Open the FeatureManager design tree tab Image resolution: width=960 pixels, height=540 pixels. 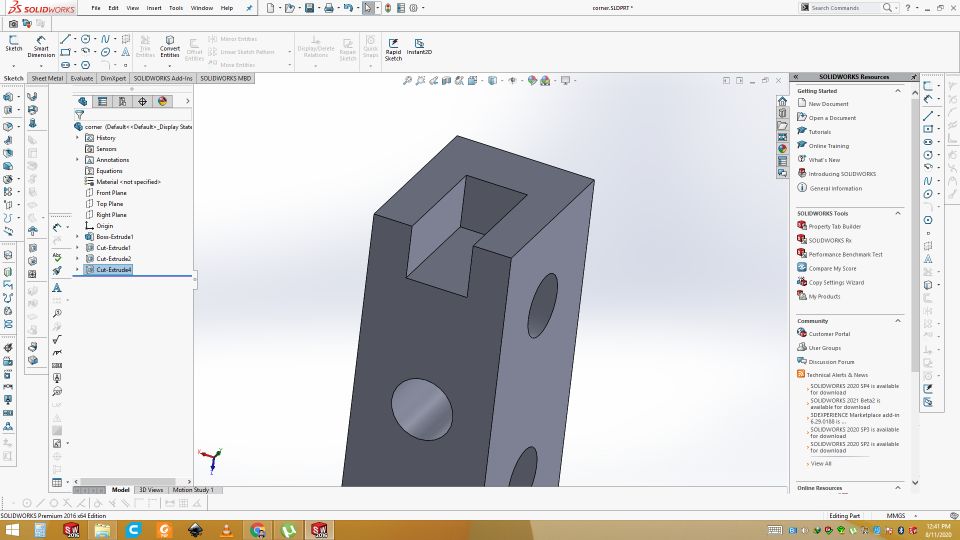[83, 102]
